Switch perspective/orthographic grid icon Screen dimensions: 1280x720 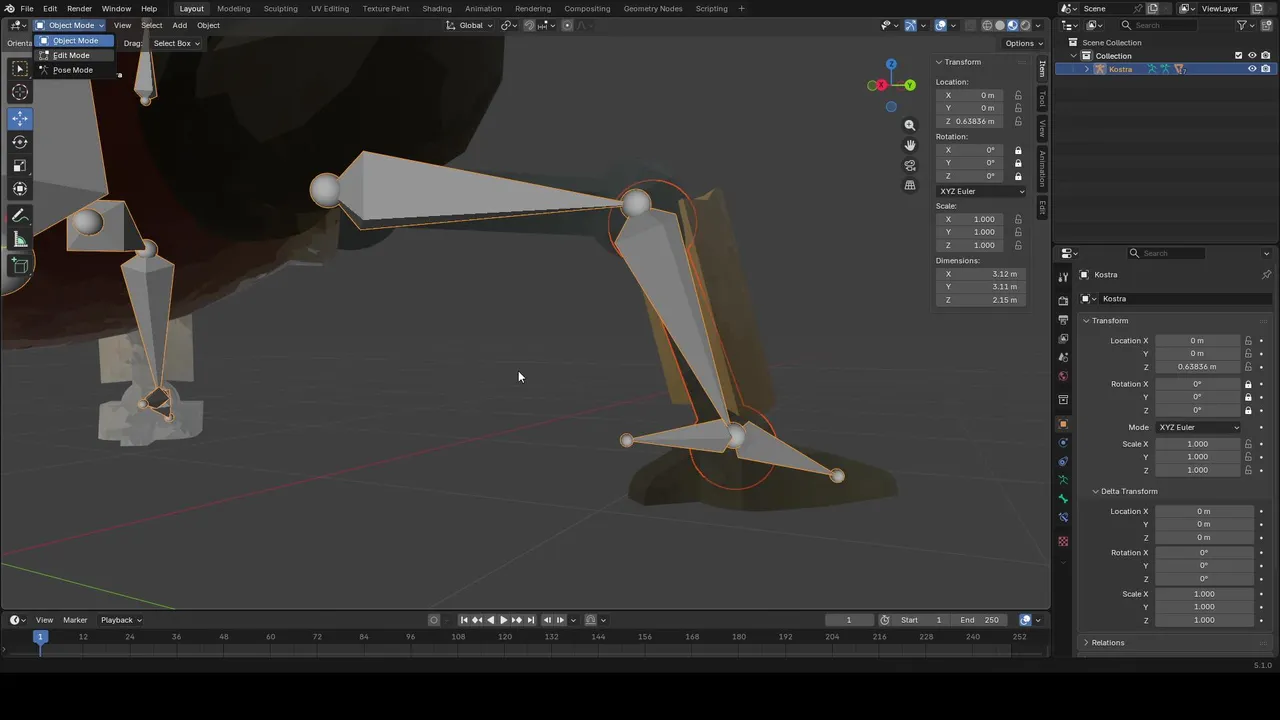pyautogui.click(x=910, y=185)
